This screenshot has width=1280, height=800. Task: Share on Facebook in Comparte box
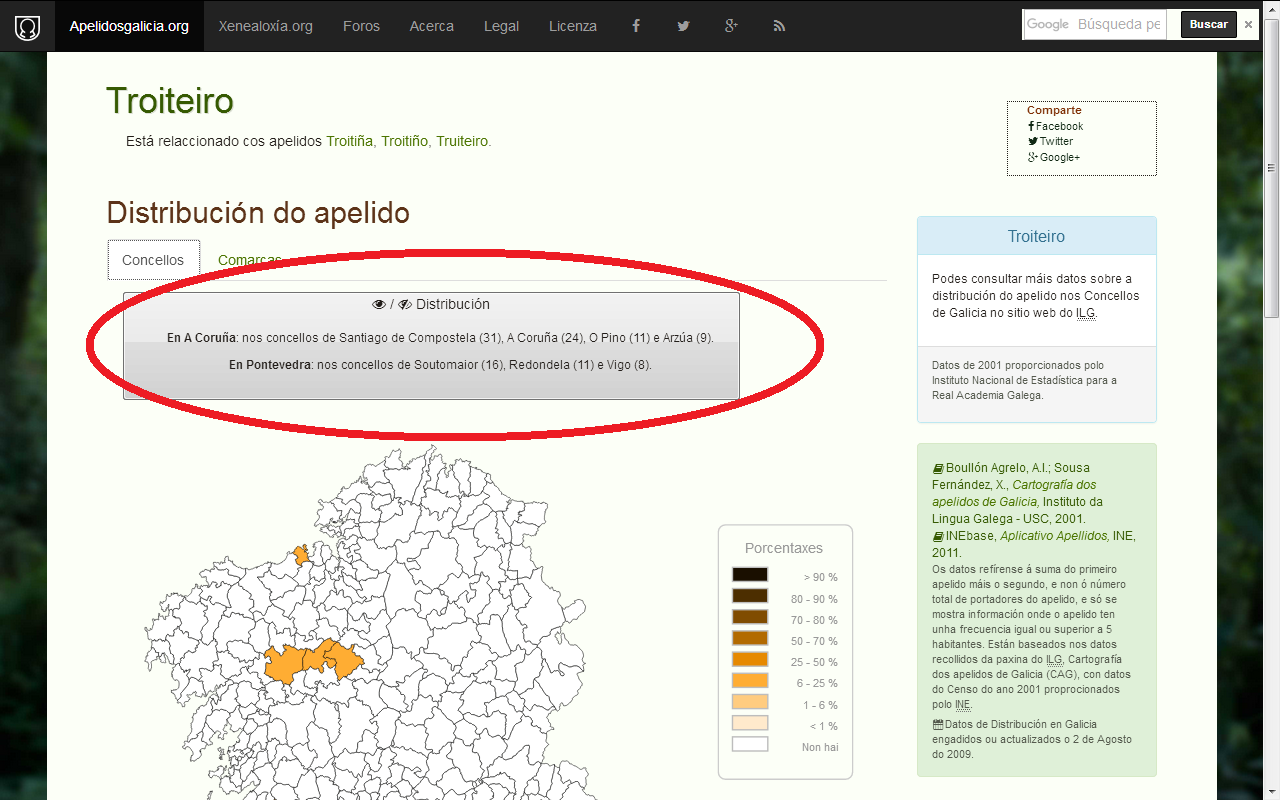pyautogui.click(x=1058, y=126)
